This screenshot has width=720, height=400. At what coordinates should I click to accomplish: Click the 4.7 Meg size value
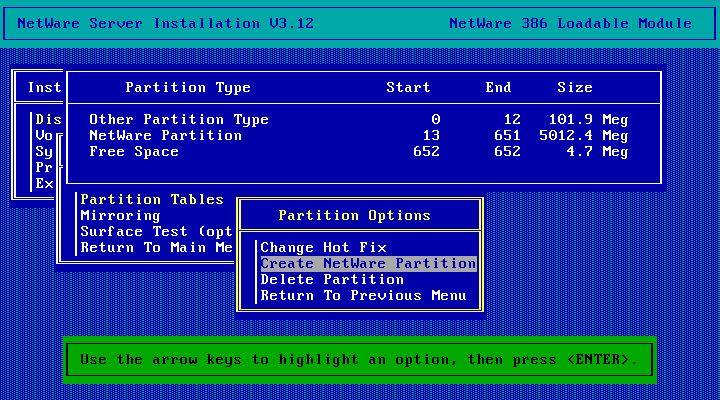coord(597,152)
